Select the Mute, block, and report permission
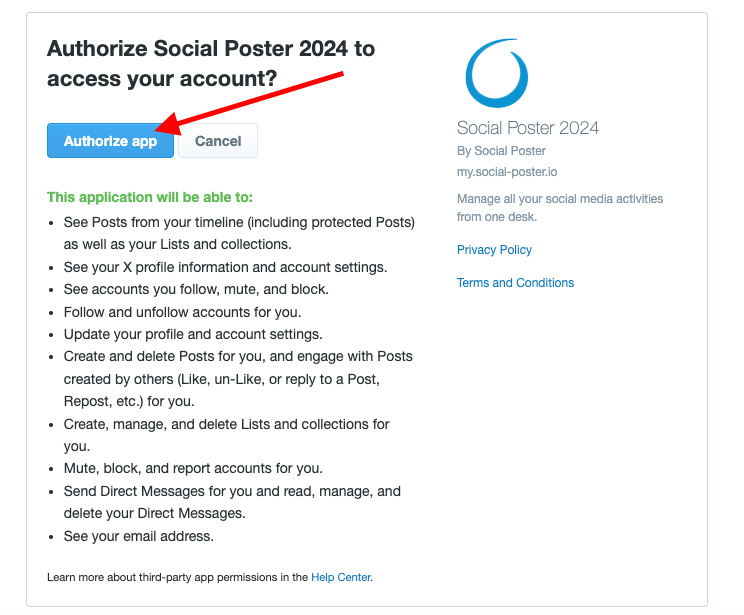744x615 pixels. pyautogui.click(x=193, y=468)
